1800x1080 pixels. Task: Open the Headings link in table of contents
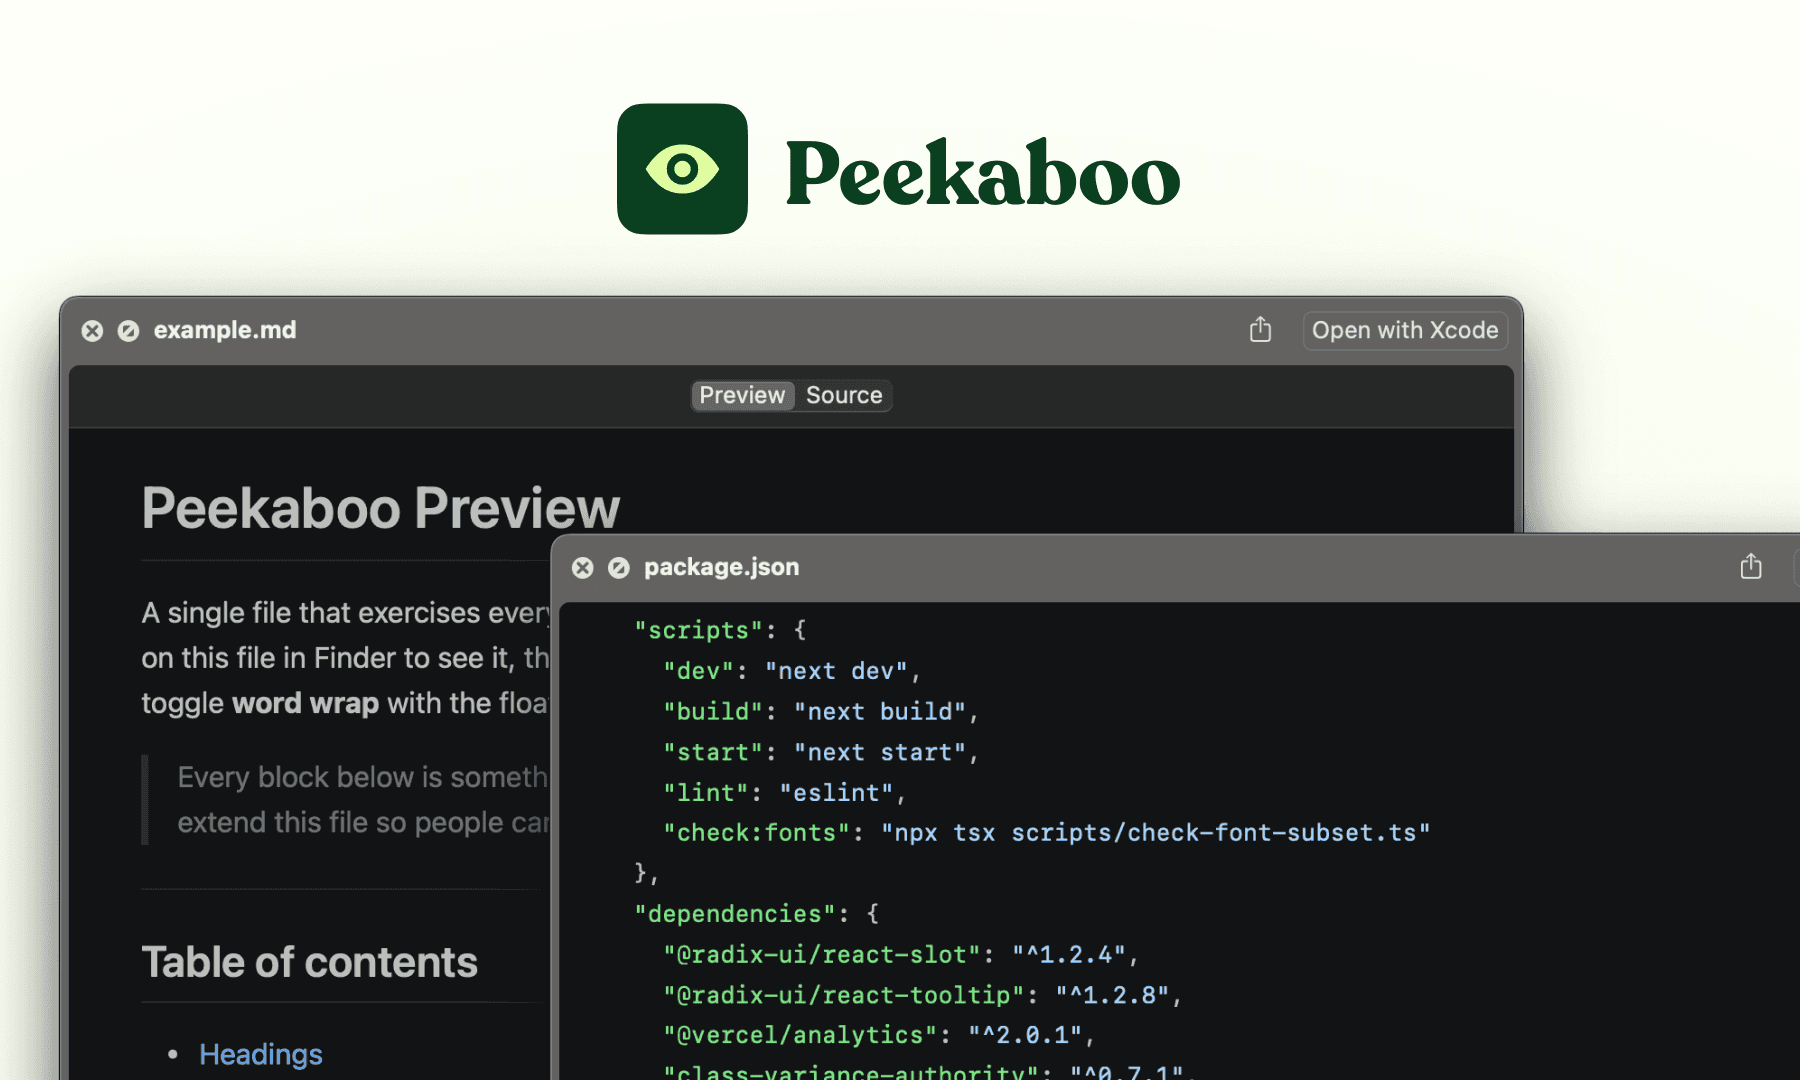(x=261, y=1054)
